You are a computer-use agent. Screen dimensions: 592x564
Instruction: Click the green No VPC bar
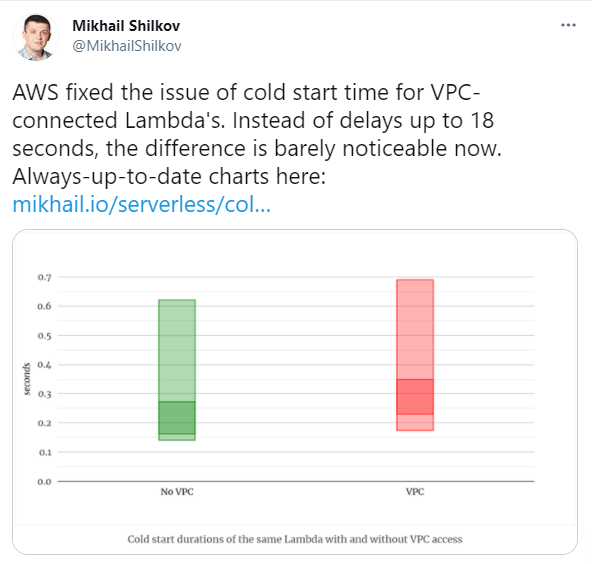[177, 370]
